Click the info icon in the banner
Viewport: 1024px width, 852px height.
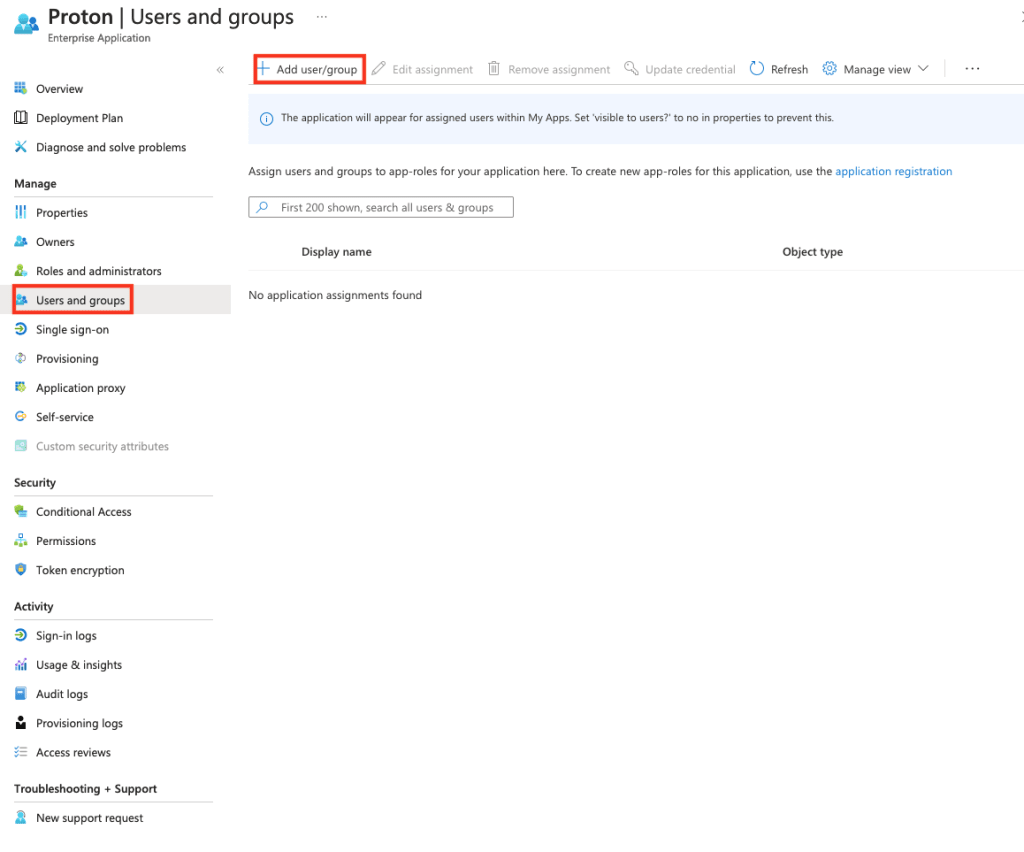coord(266,119)
